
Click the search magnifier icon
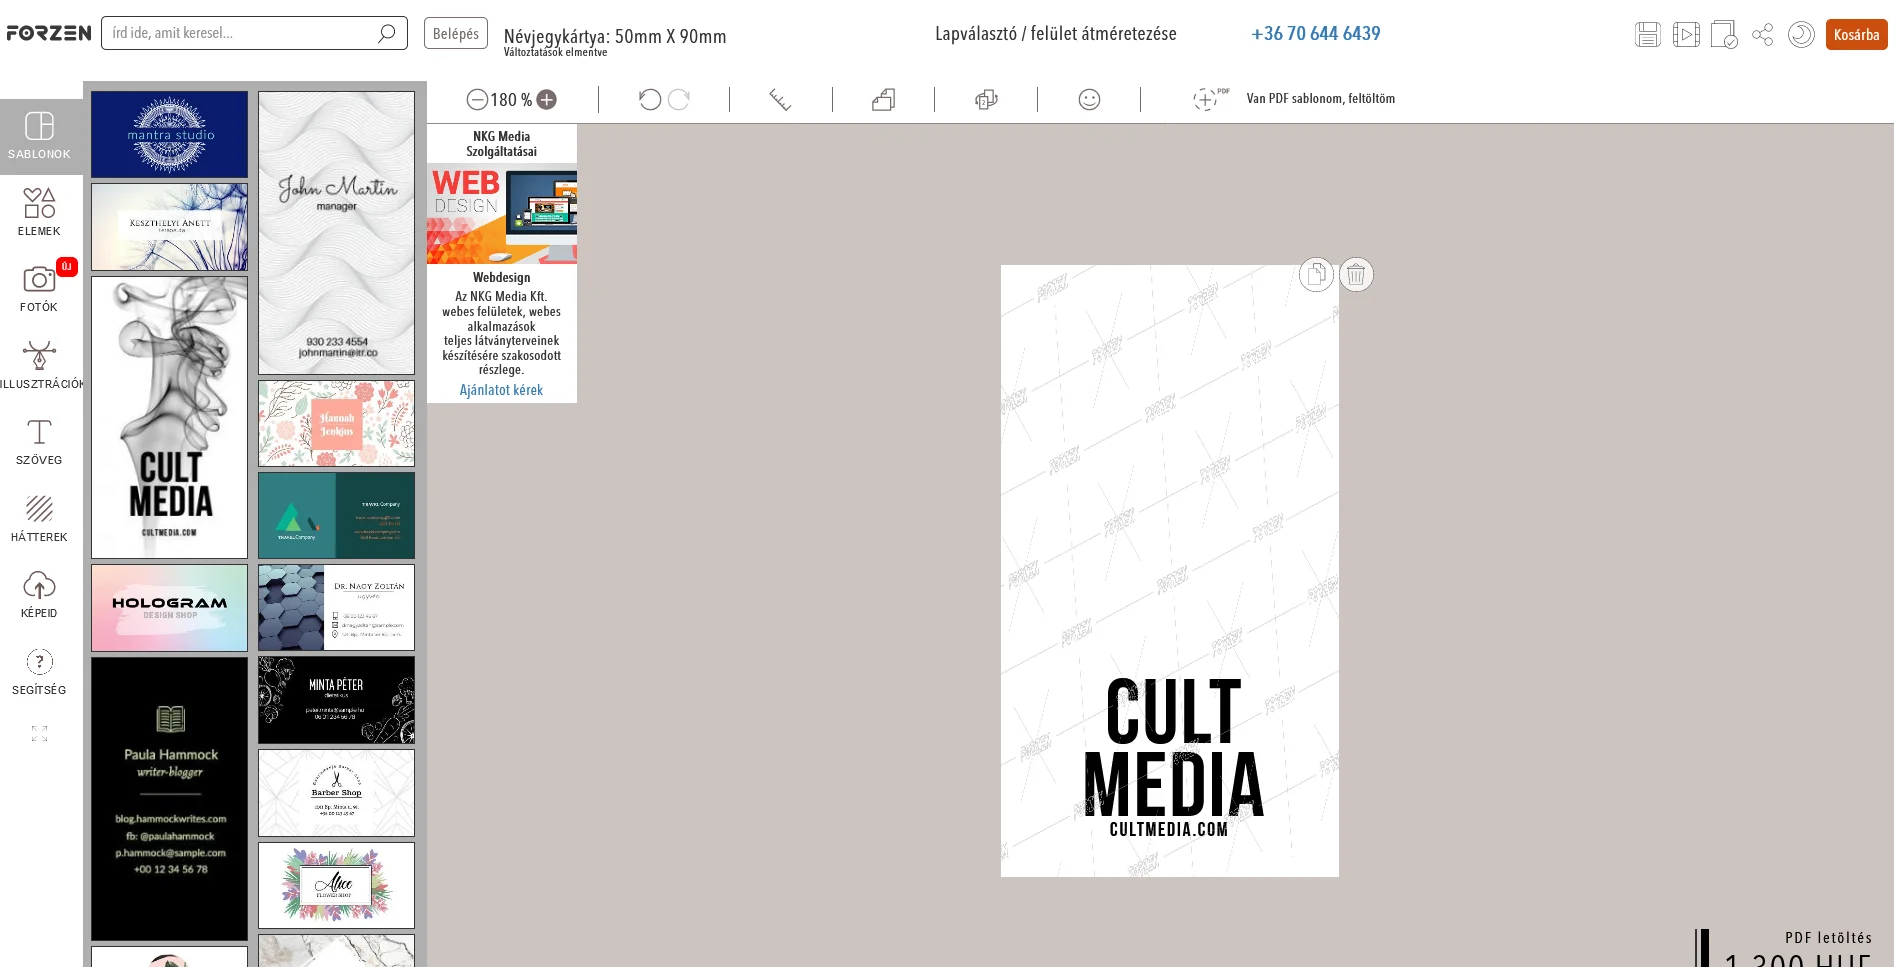click(386, 33)
